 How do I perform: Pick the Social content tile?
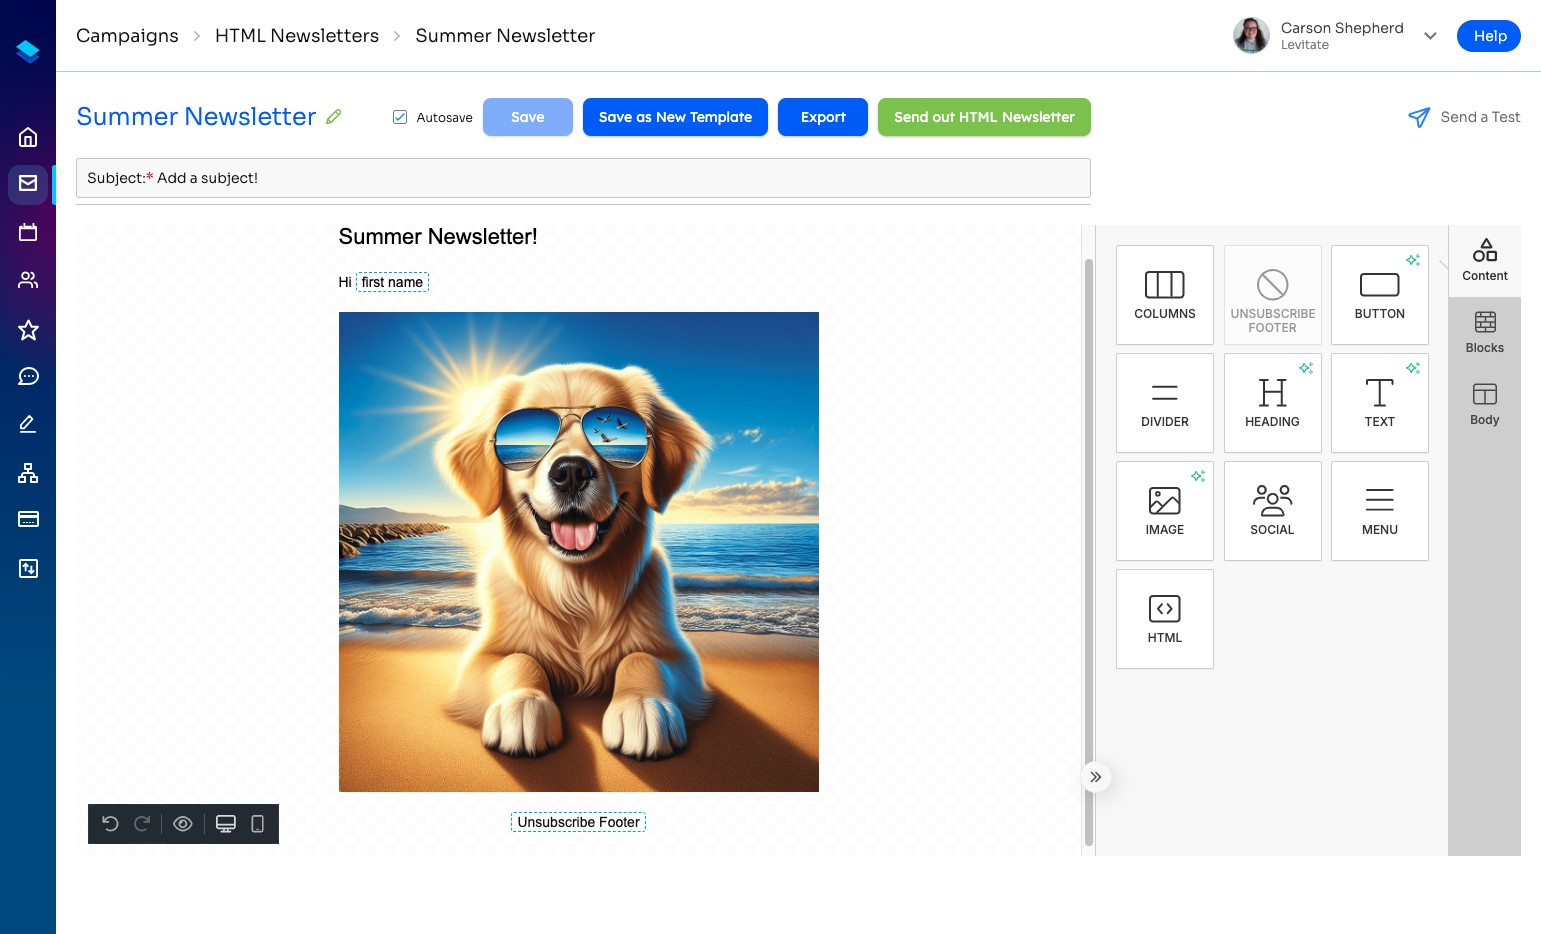point(1272,511)
